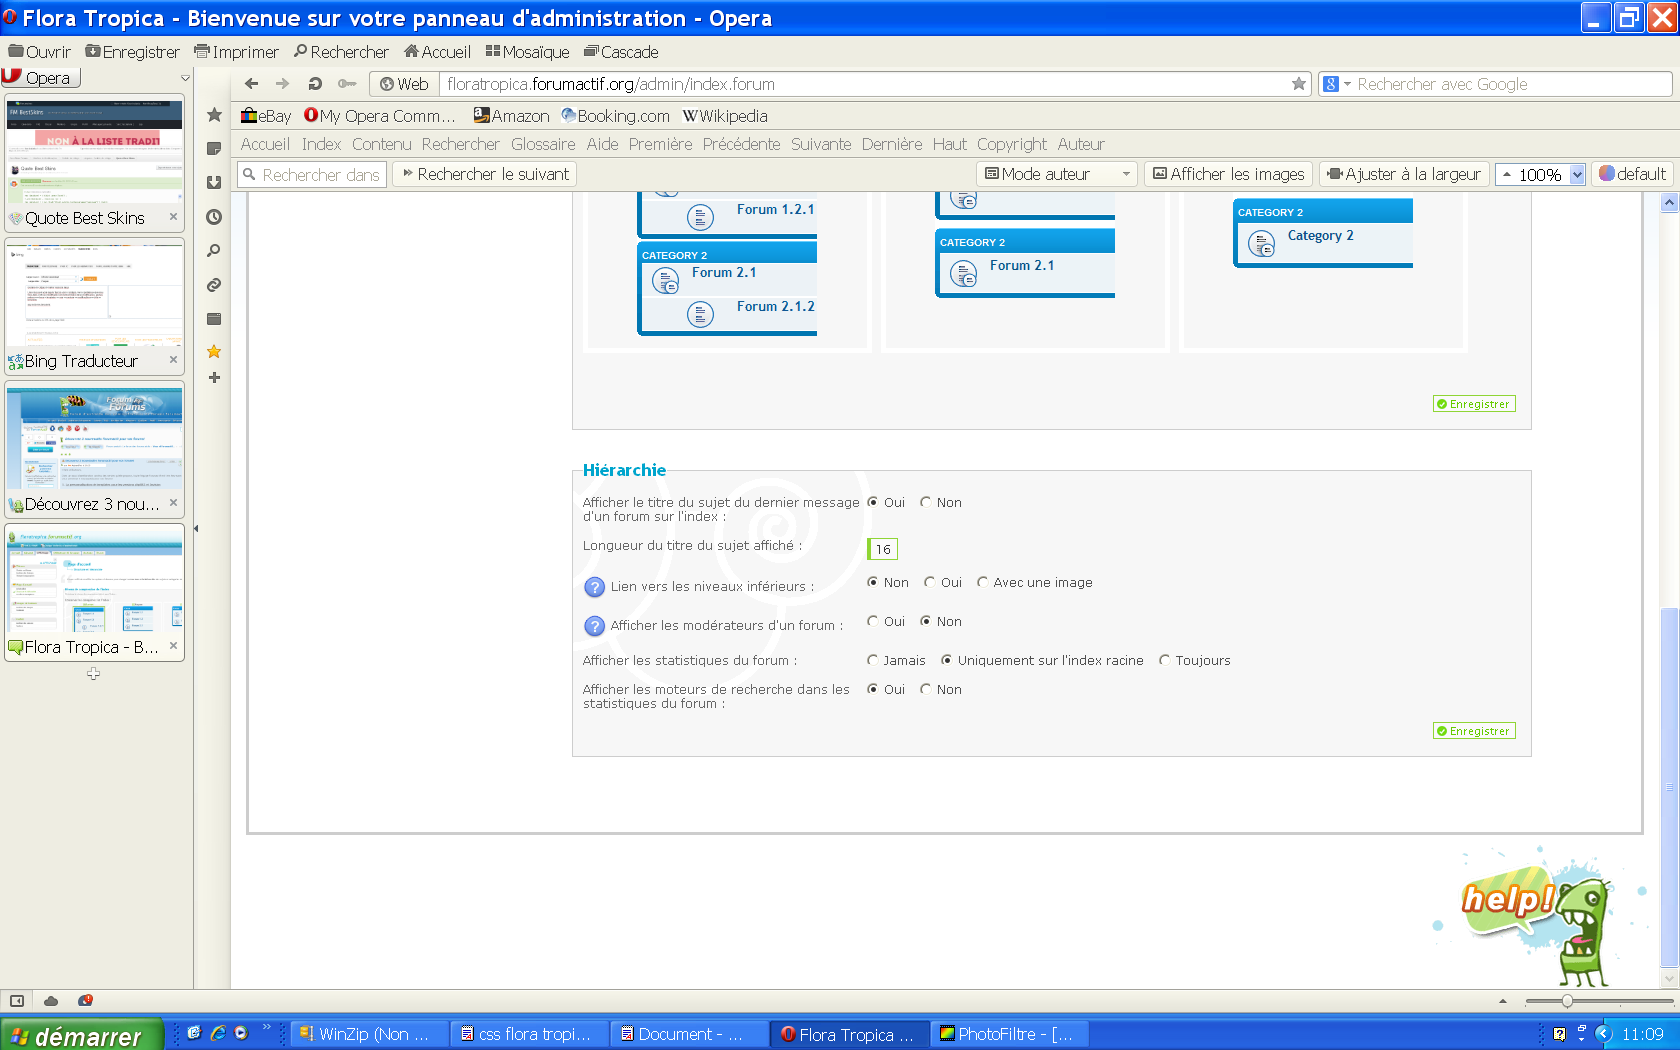
Task: Select Non for showing forum moderators
Action: coord(926,621)
